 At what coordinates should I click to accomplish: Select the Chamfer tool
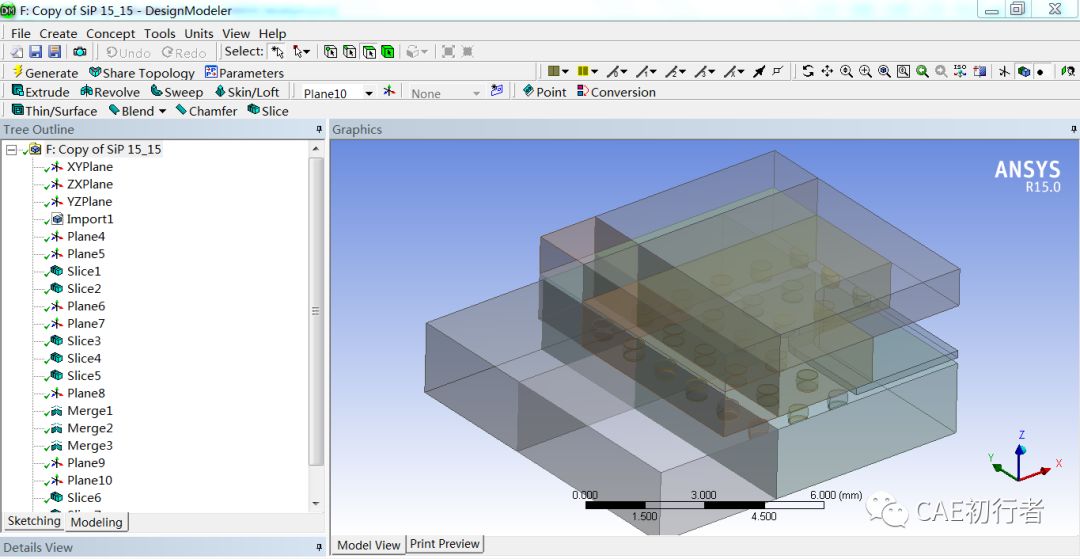(206, 111)
